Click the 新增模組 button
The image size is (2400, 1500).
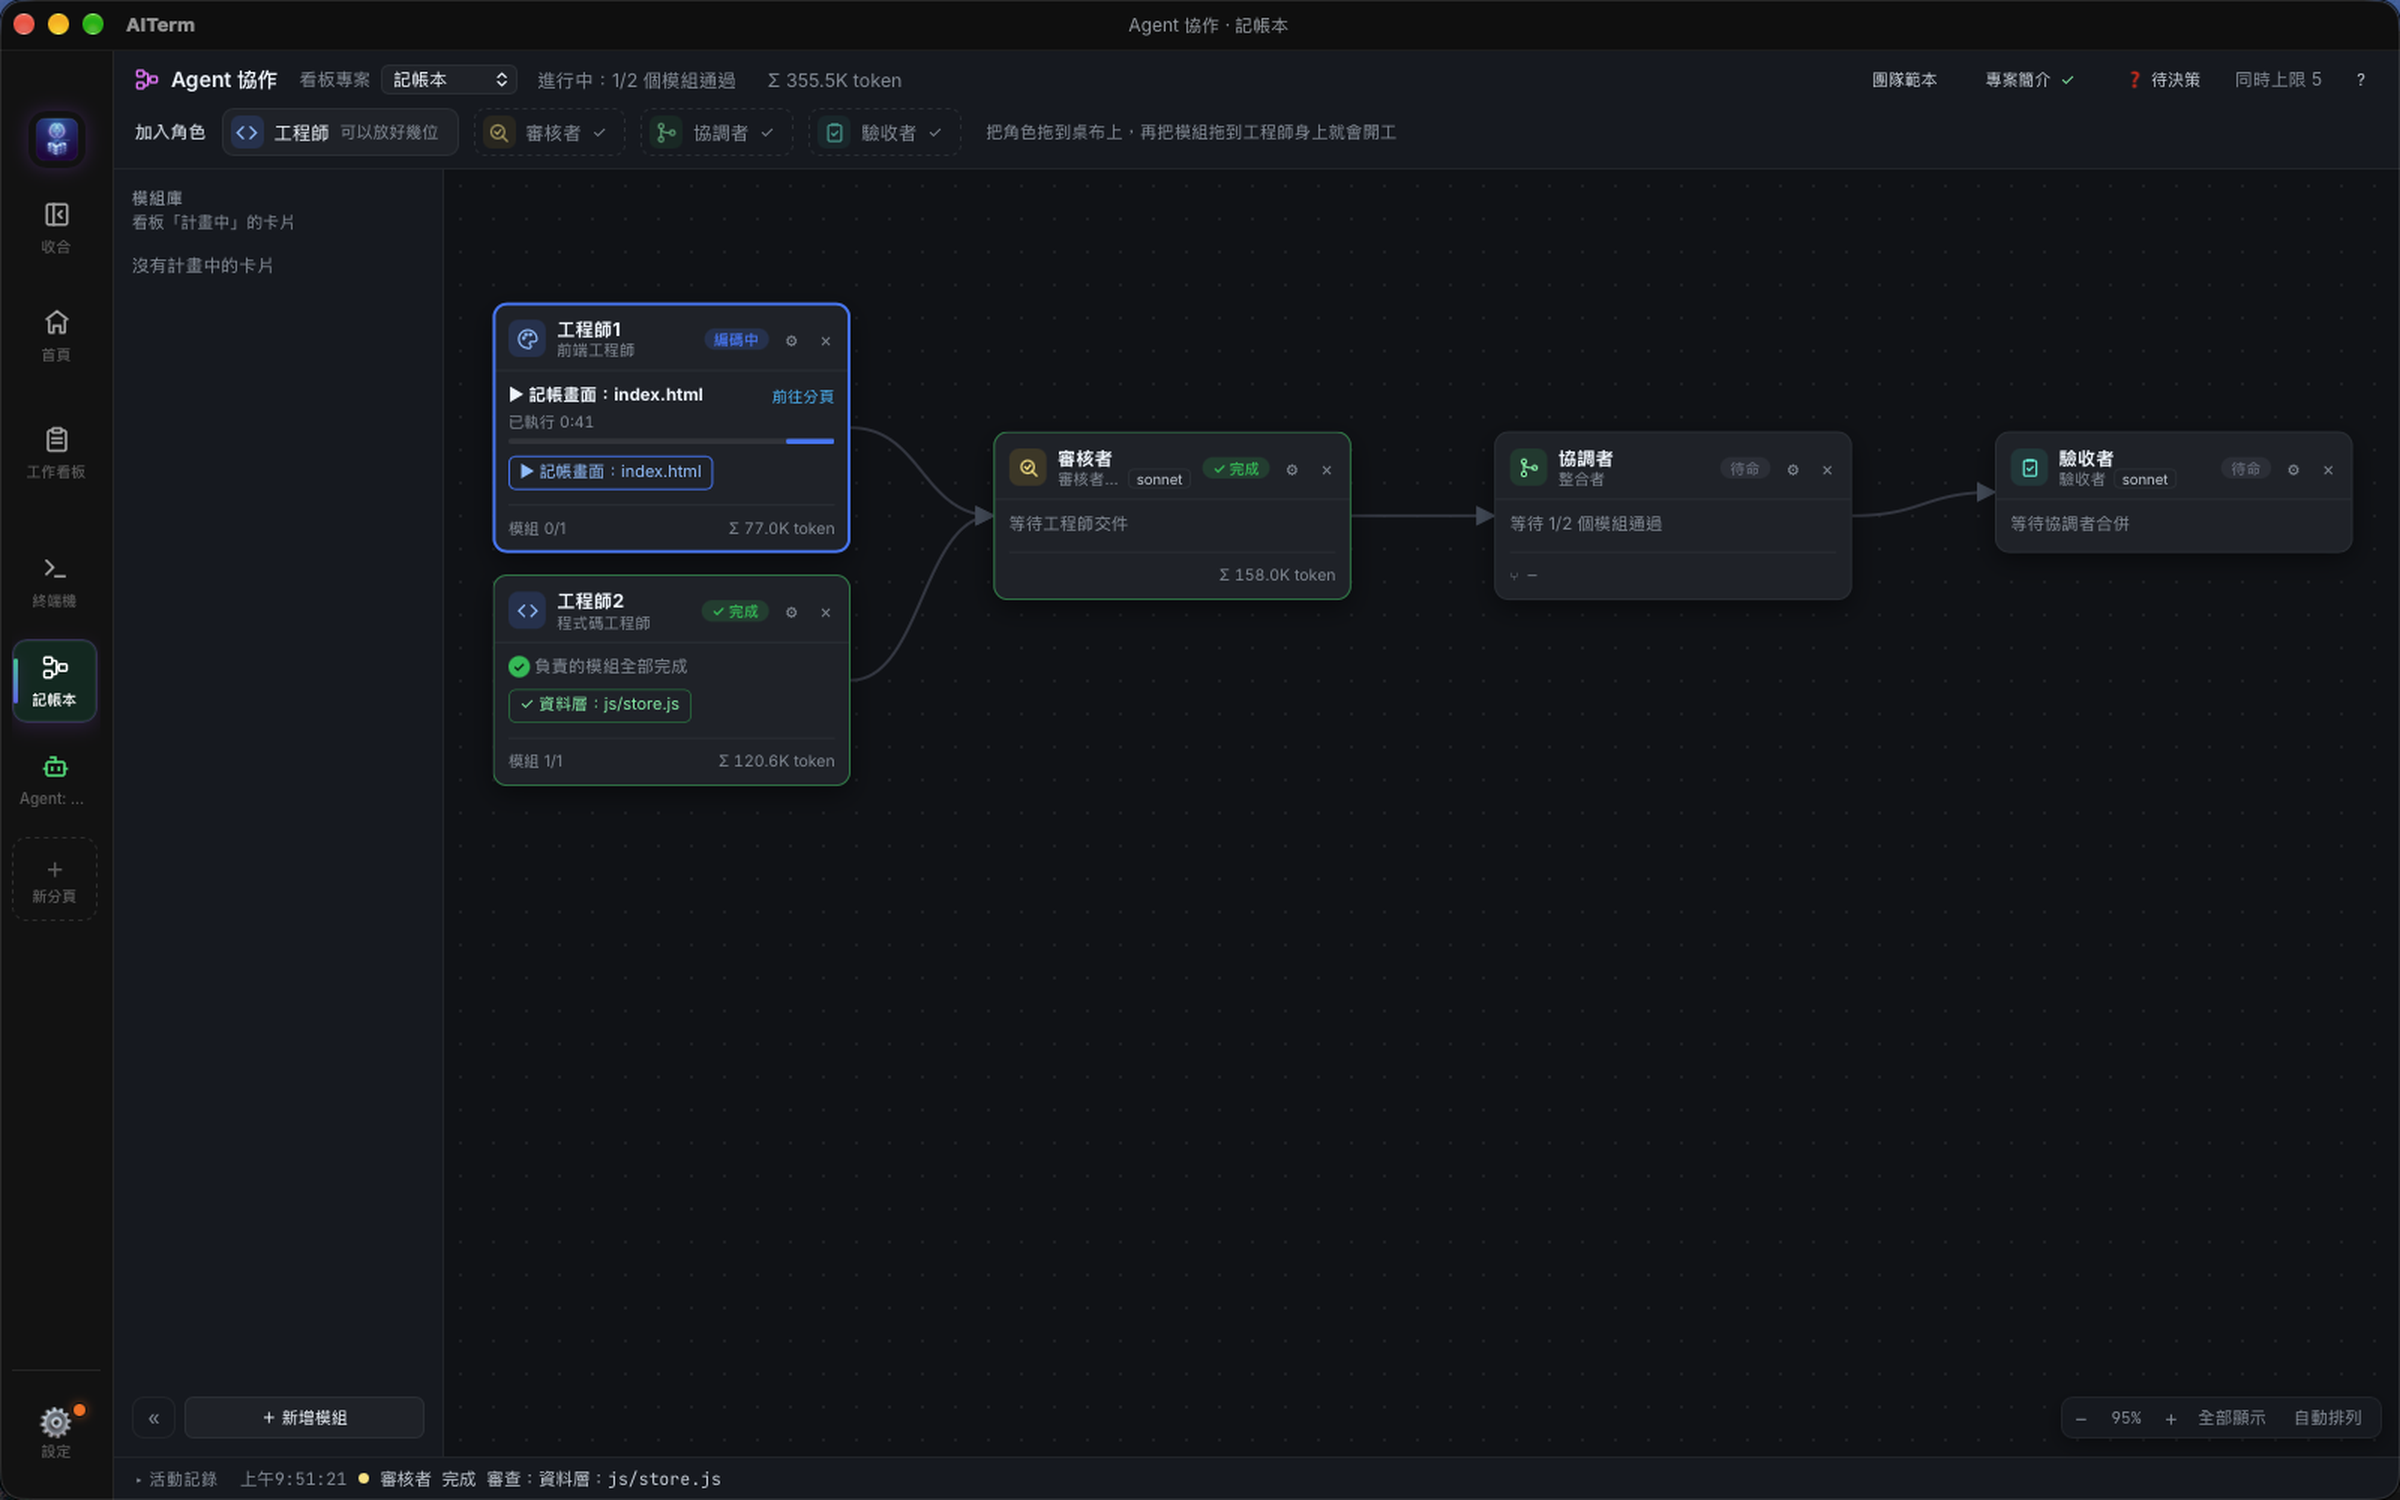pyautogui.click(x=304, y=1418)
